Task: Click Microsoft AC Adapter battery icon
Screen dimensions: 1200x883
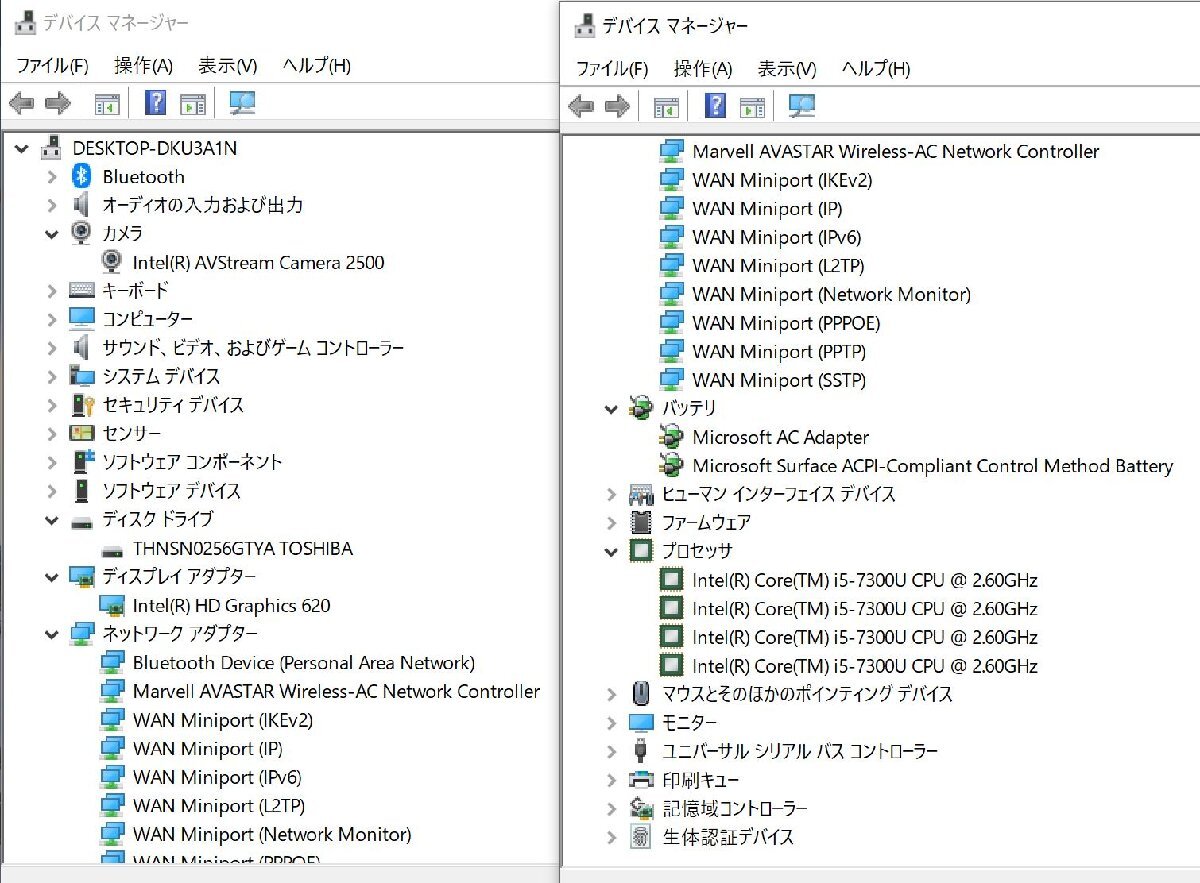Action: 672,437
